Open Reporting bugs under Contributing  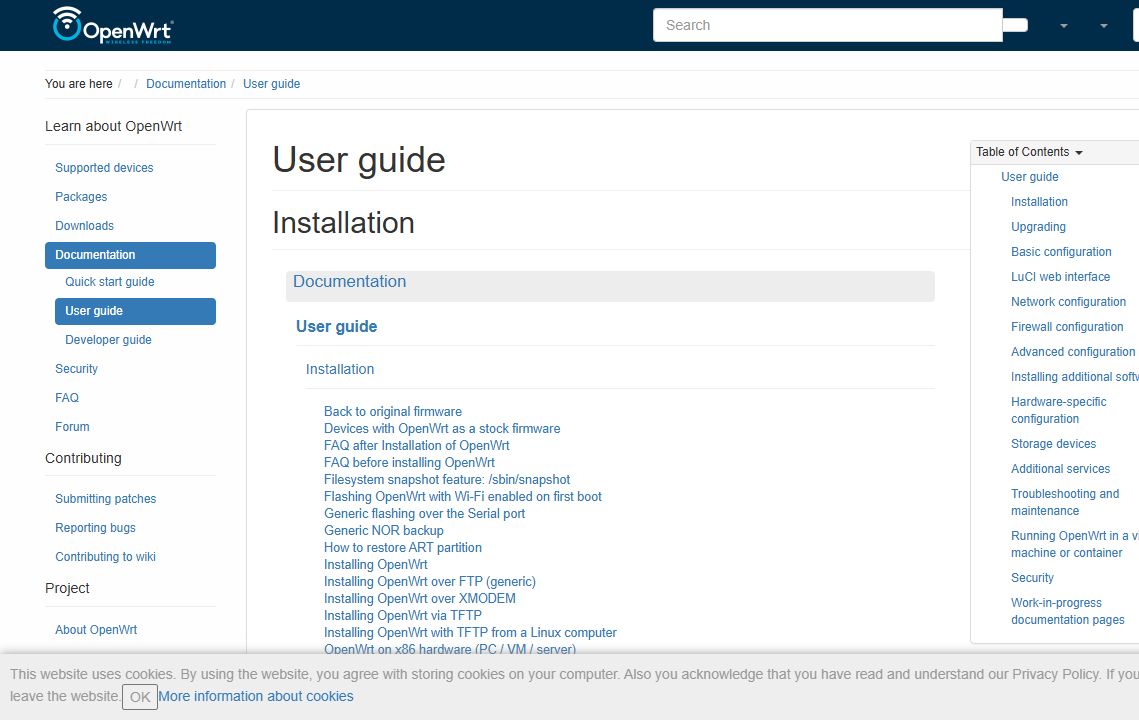click(x=95, y=528)
